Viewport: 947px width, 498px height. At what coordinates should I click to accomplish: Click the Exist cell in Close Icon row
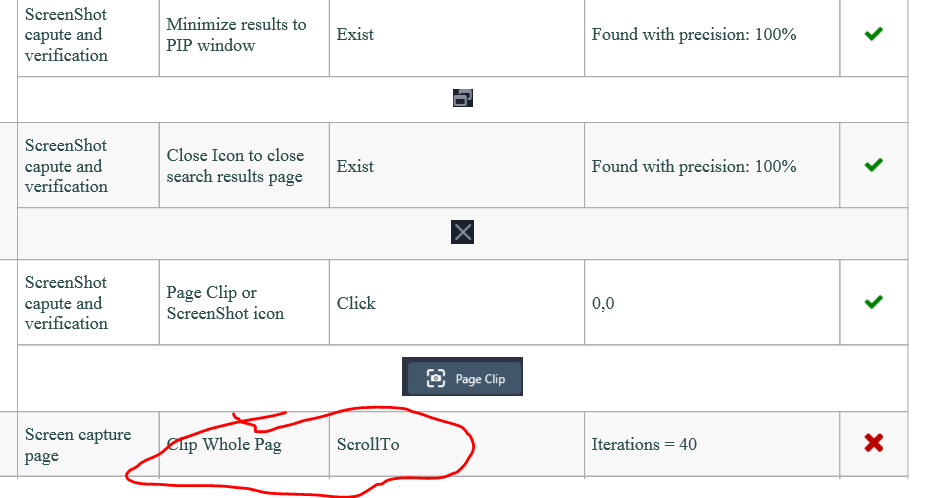(x=457, y=165)
